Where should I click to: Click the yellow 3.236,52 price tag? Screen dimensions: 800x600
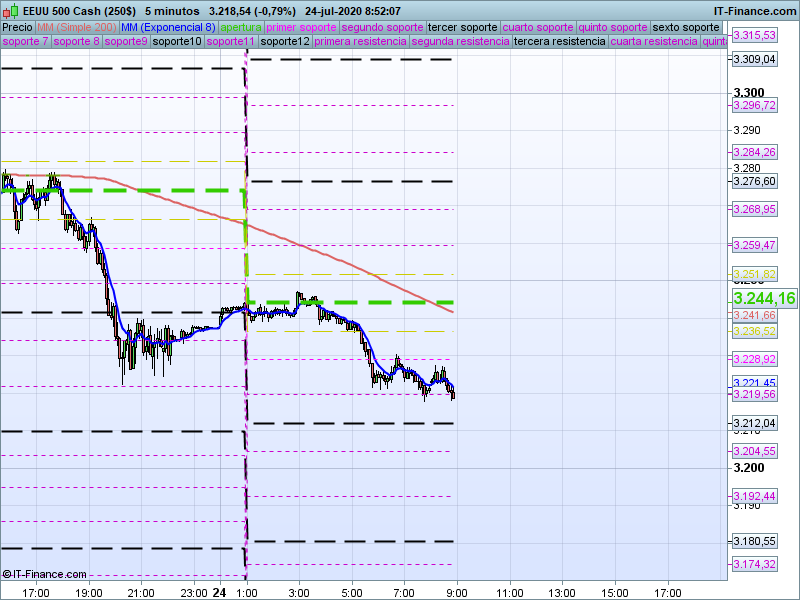tap(755, 332)
